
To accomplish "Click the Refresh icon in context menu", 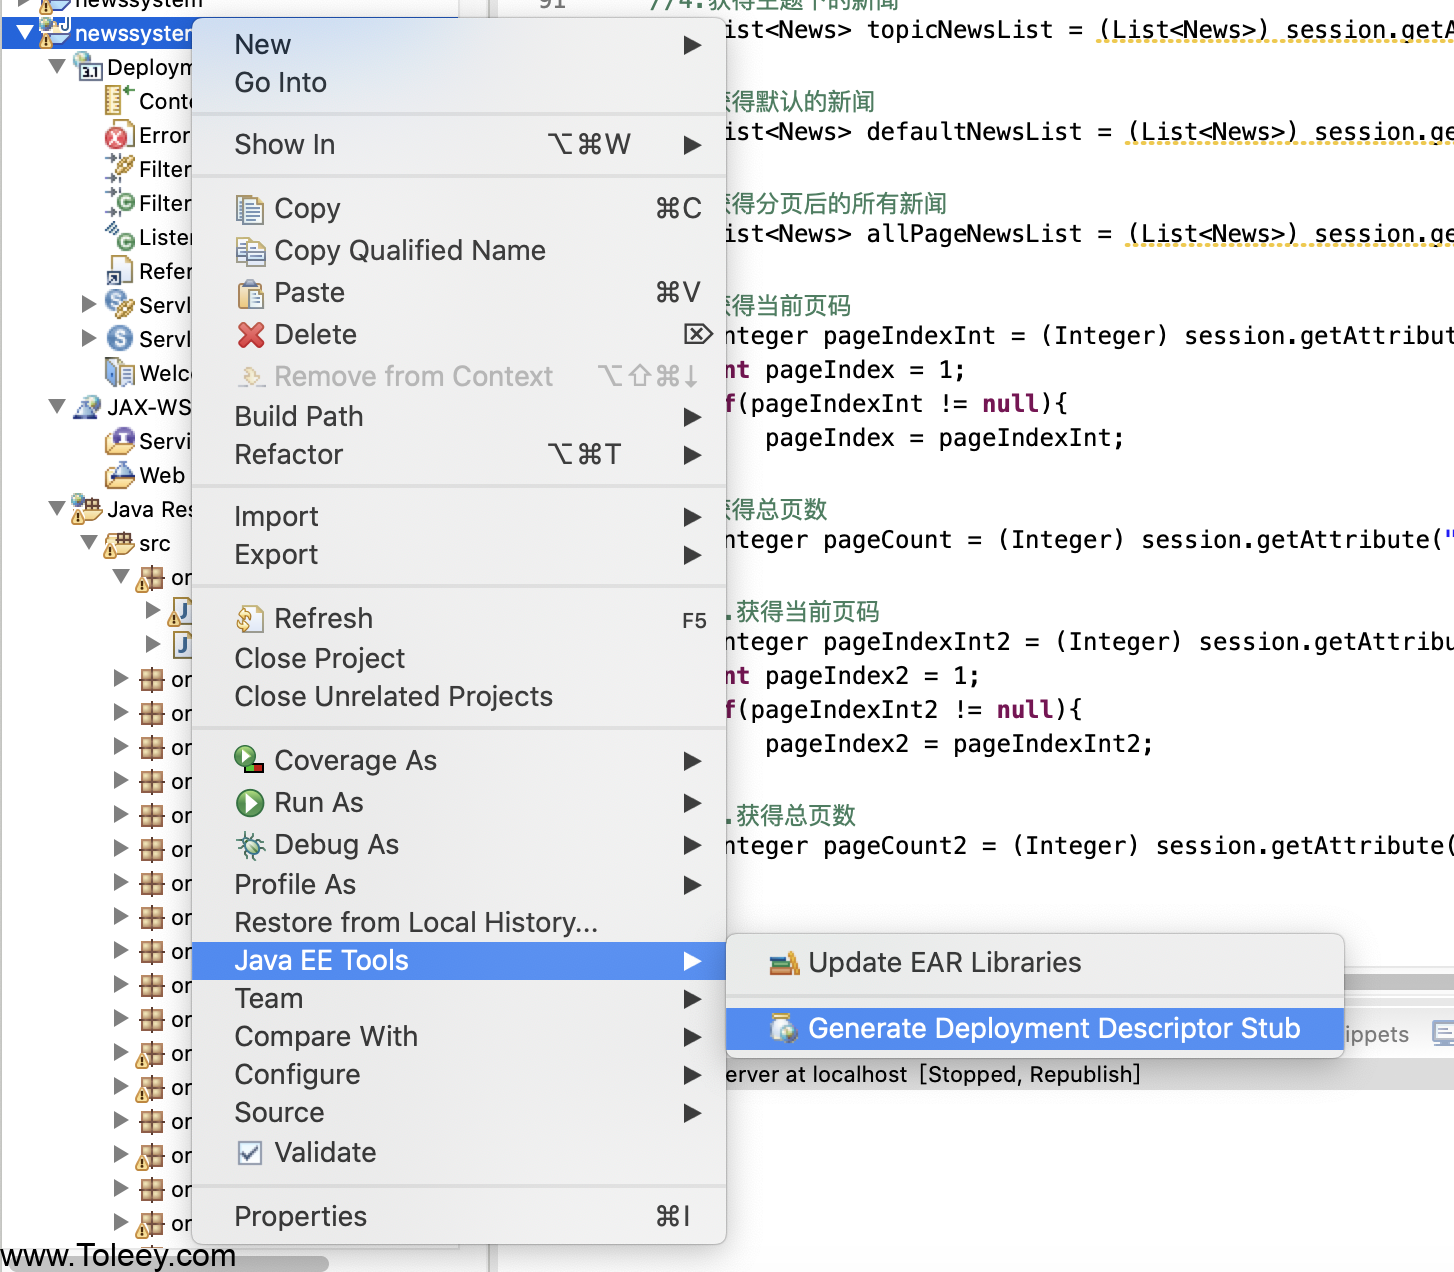I will coord(250,619).
